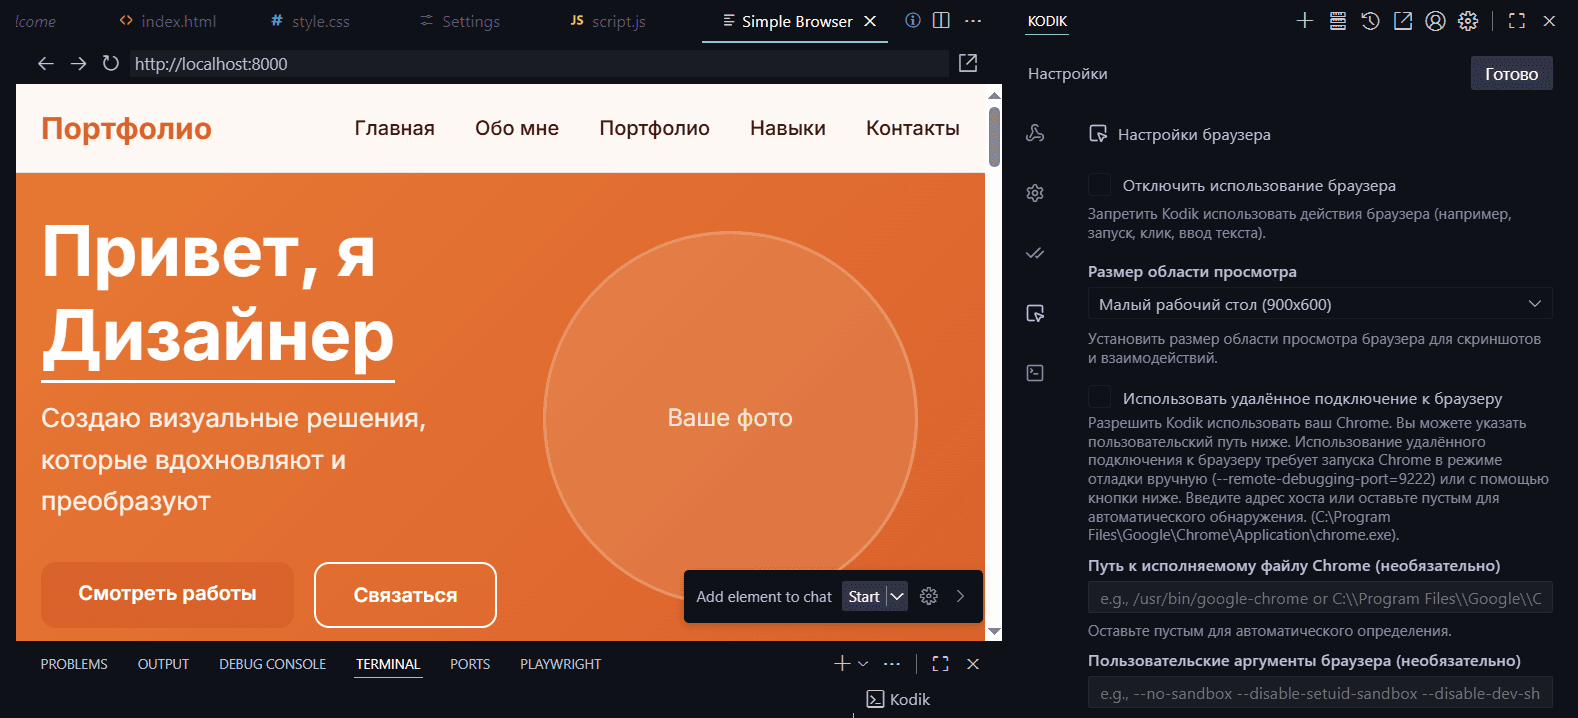Reload the Simple Browser page
The image size is (1578, 718).
[110, 64]
